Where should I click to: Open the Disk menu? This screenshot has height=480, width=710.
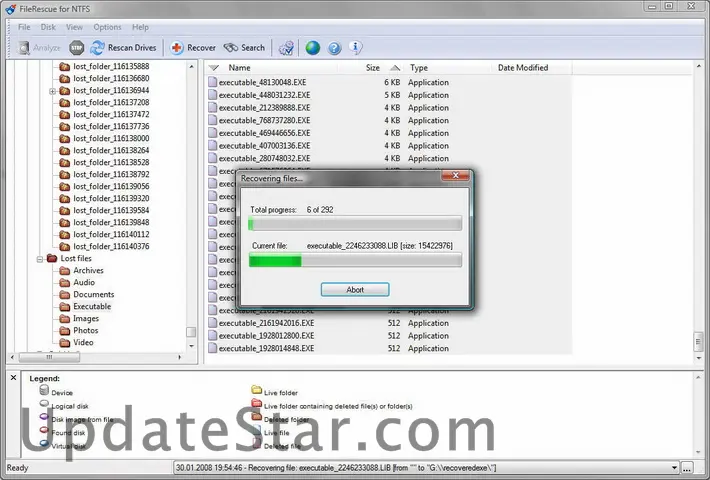(48, 27)
